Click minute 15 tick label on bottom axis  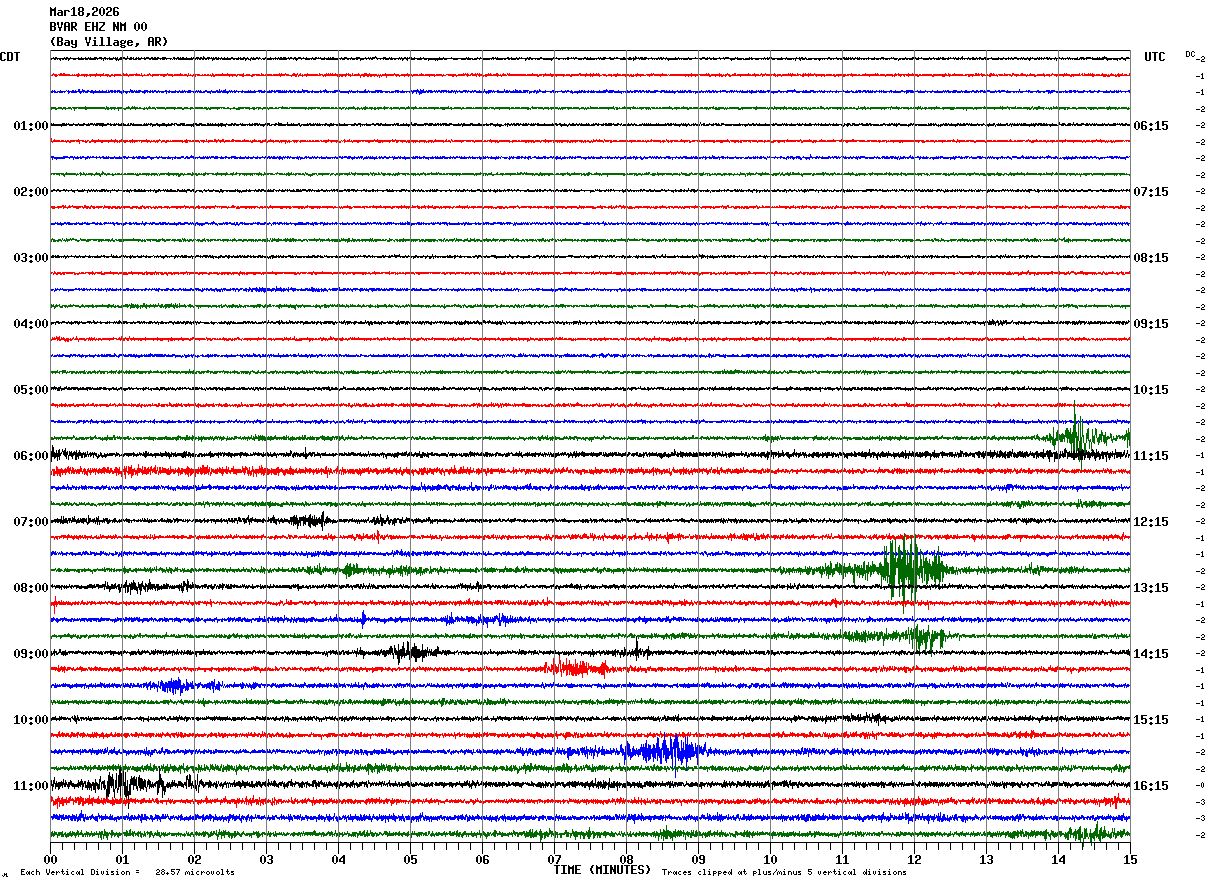pos(1130,859)
